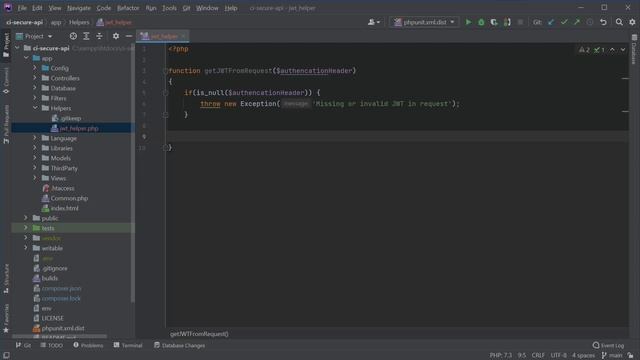Rollback changes with the undo icon
640x360 pixels.
coord(603,22)
